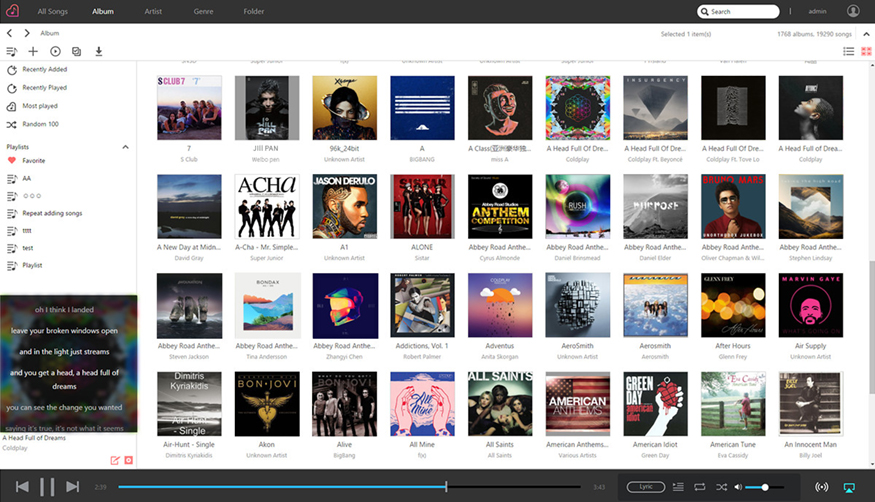Image resolution: width=875 pixels, height=502 pixels.
Task: Open American Idiot by Green Day
Action: (655, 404)
